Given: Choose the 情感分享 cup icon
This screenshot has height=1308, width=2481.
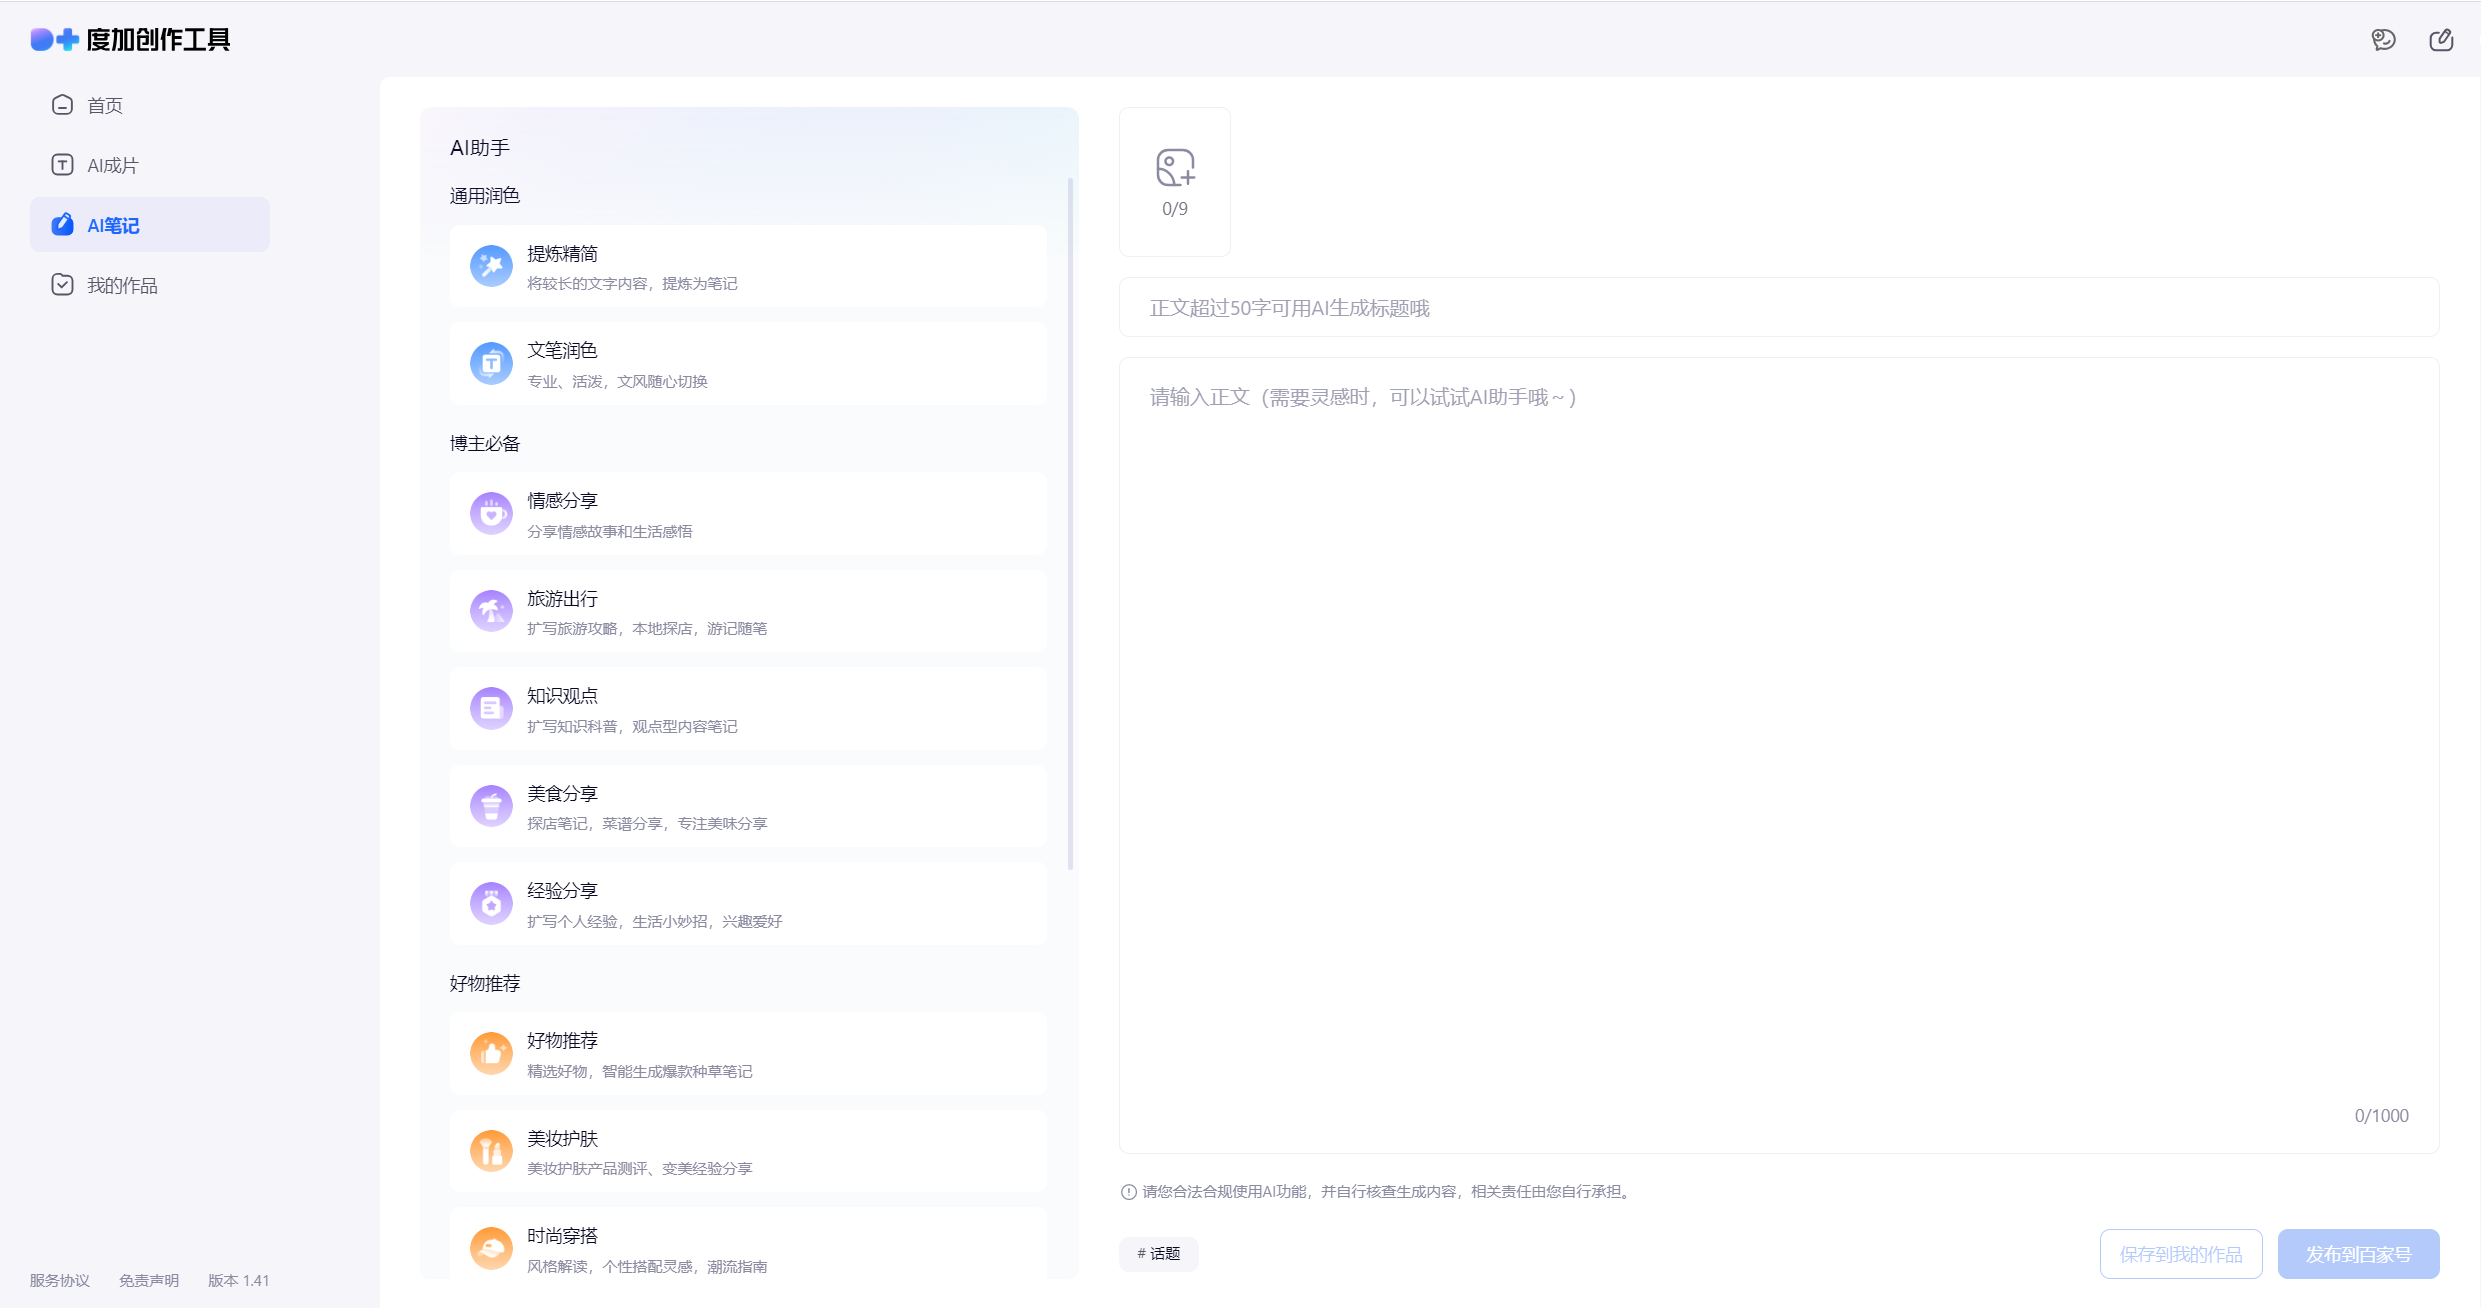Looking at the screenshot, I should [491, 514].
